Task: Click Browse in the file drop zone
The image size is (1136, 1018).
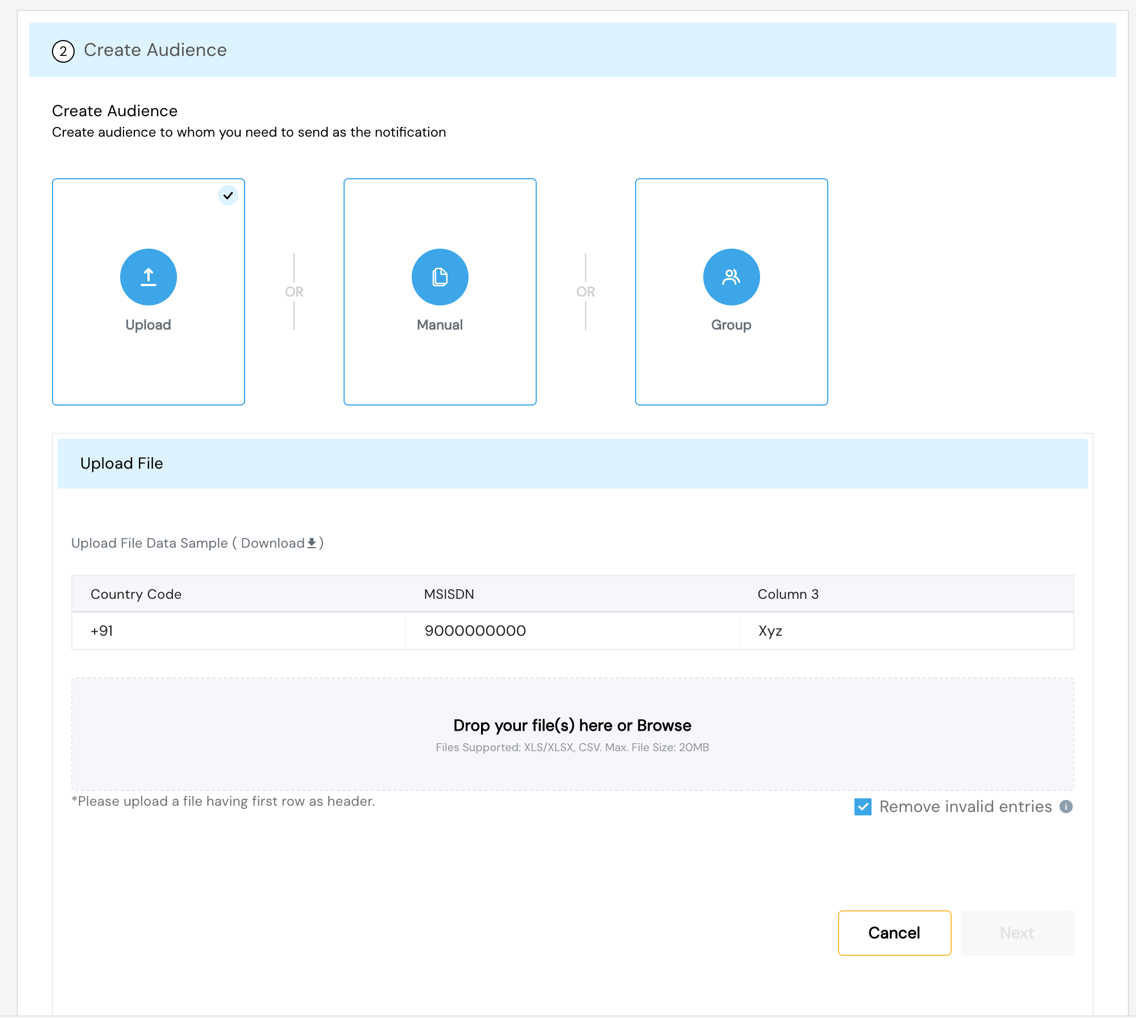Action: pos(664,725)
